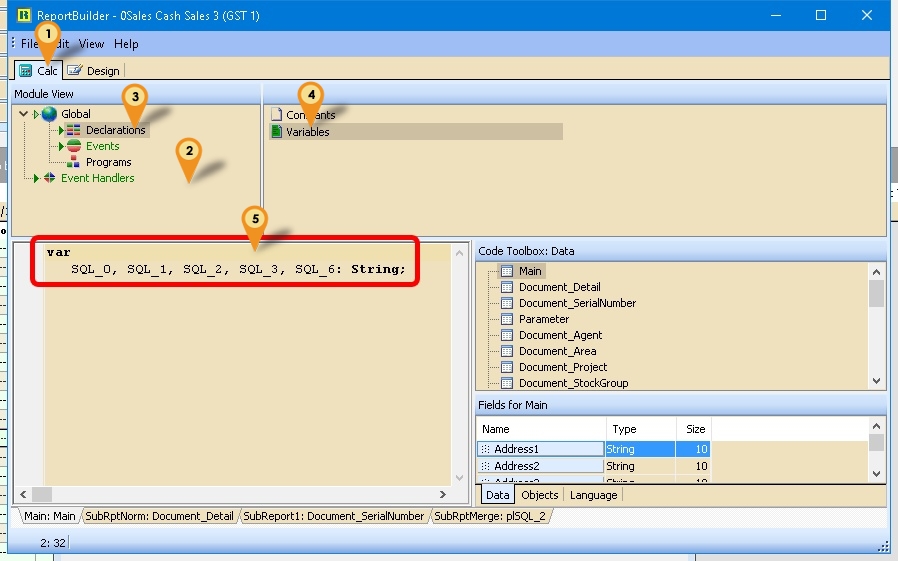Click the Parameter table icon
898x561 pixels.
pyautogui.click(x=506, y=319)
